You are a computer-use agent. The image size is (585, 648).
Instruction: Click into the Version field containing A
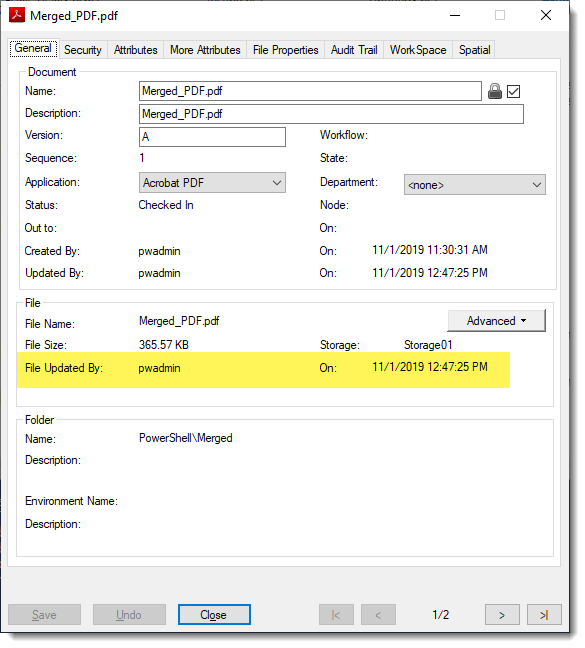point(212,137)
